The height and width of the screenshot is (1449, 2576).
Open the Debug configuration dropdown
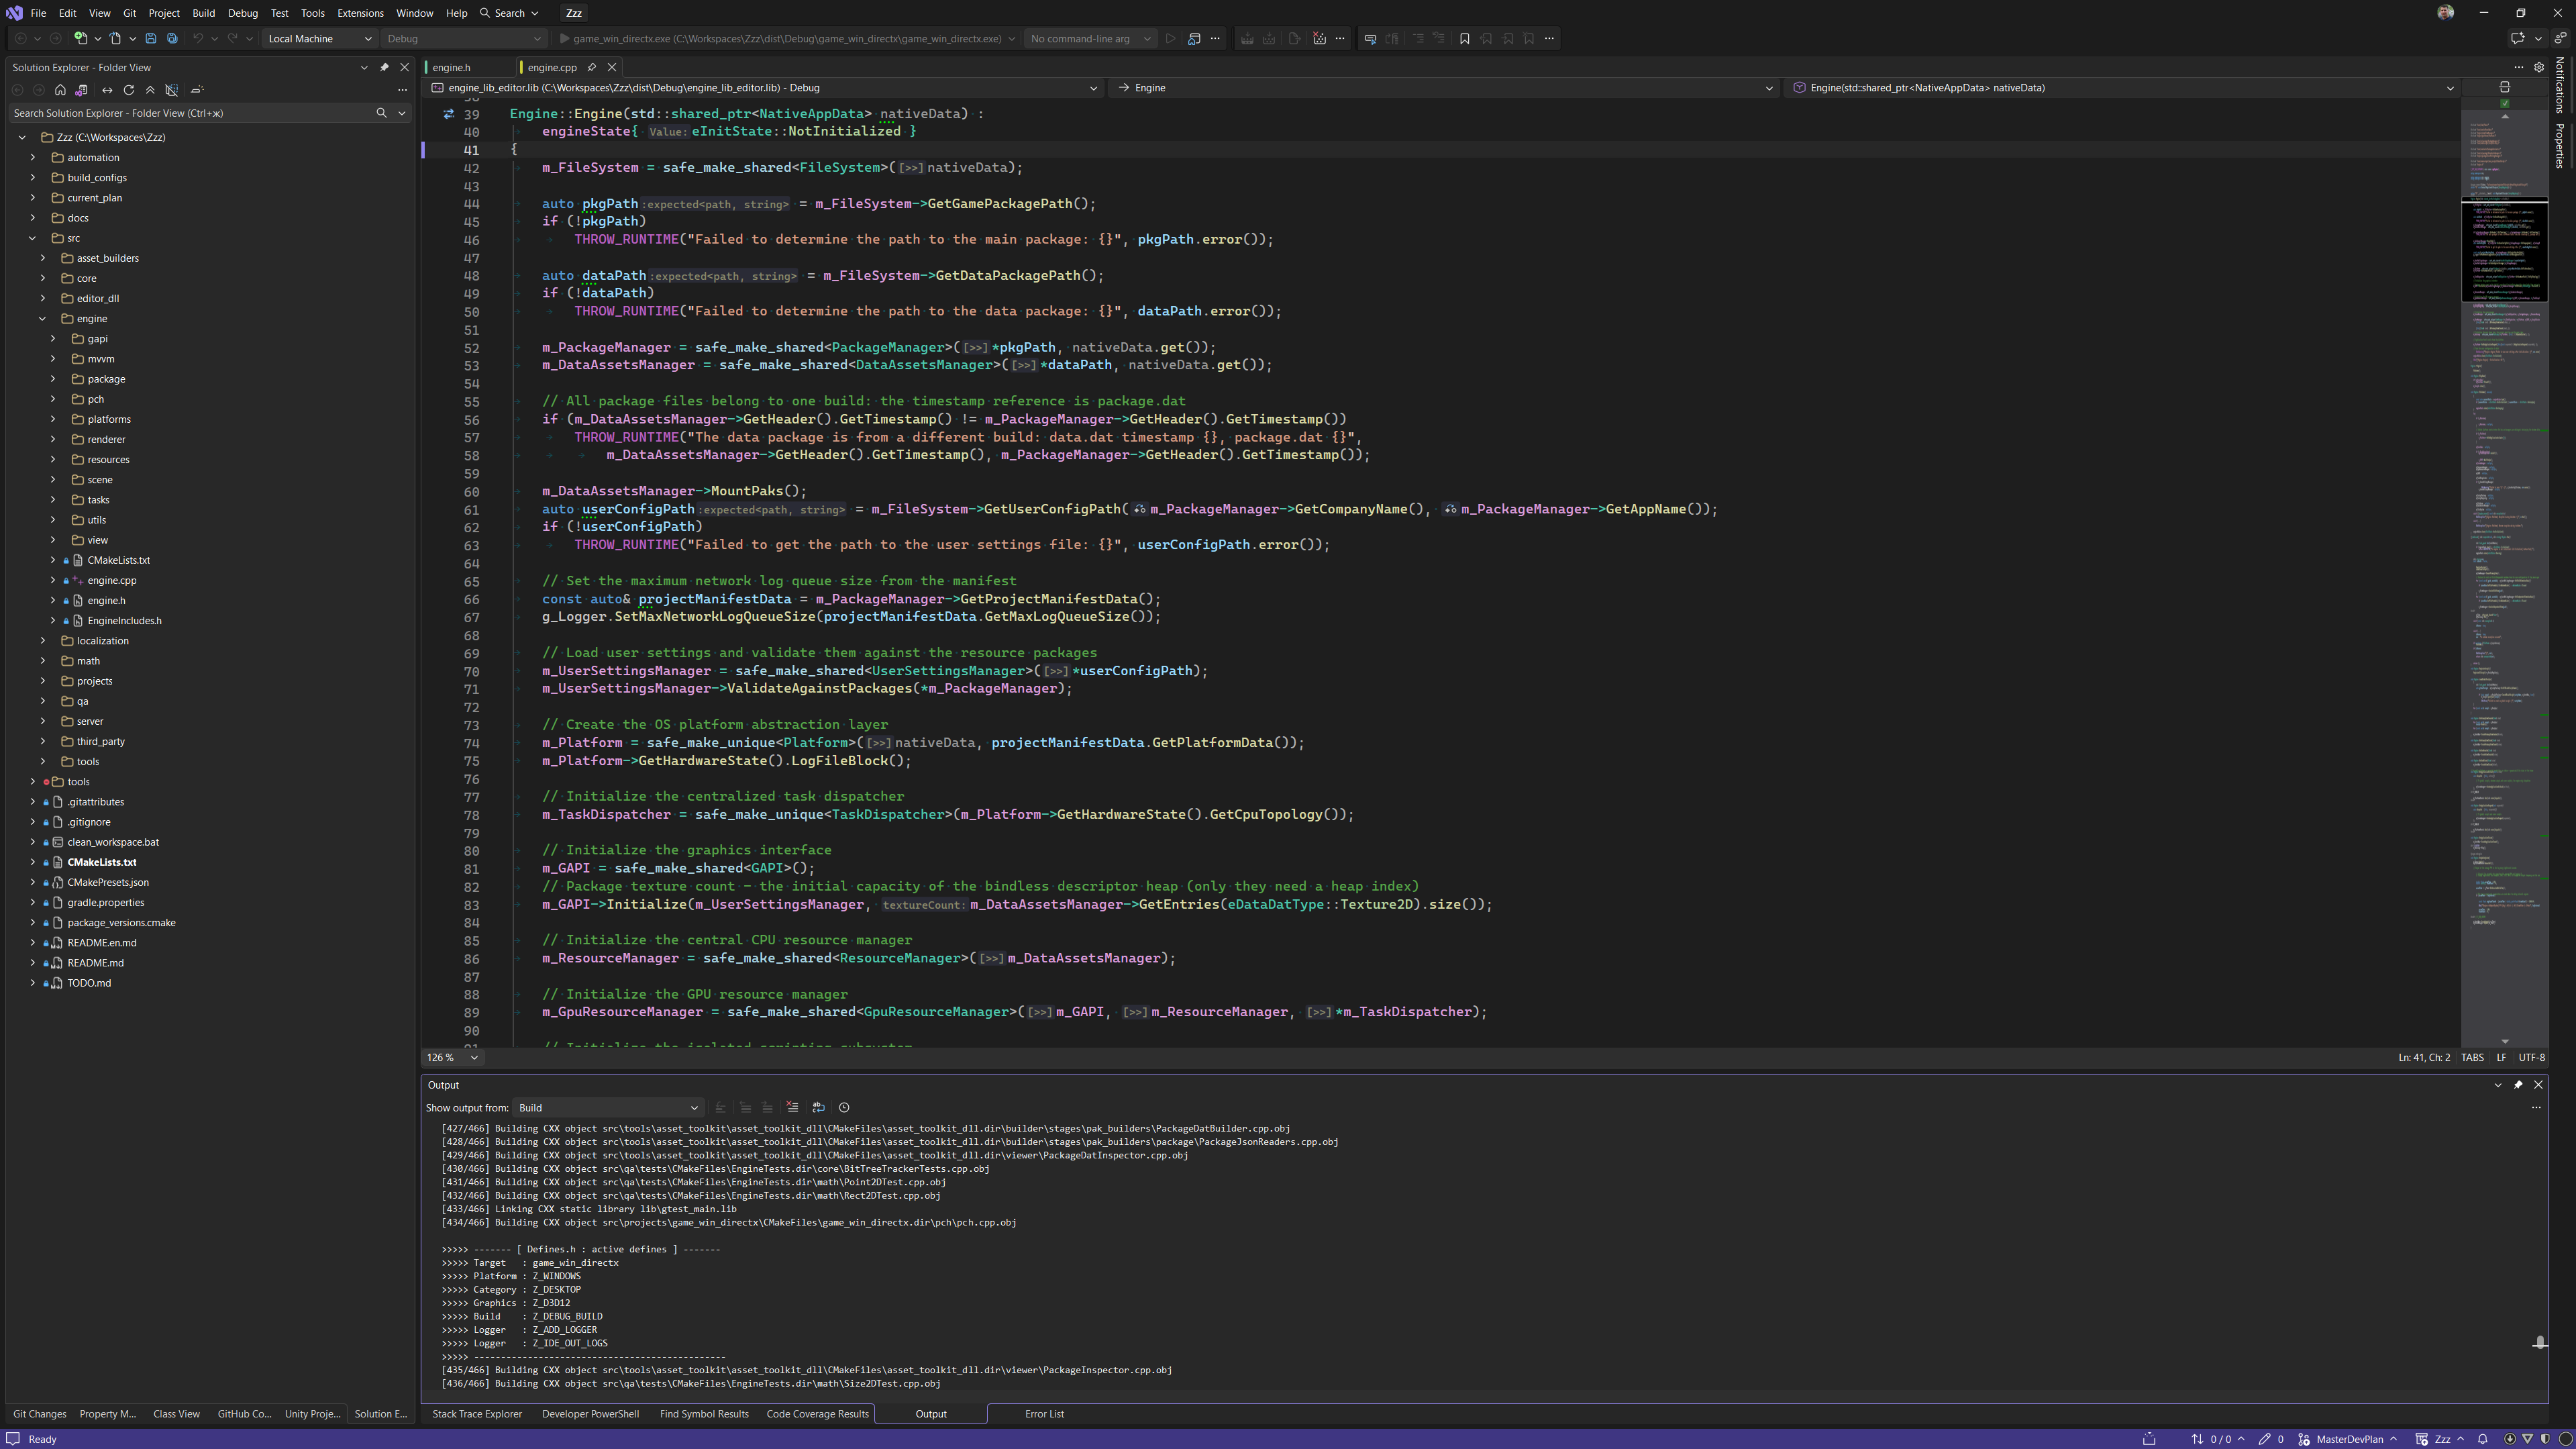point(464,39)
